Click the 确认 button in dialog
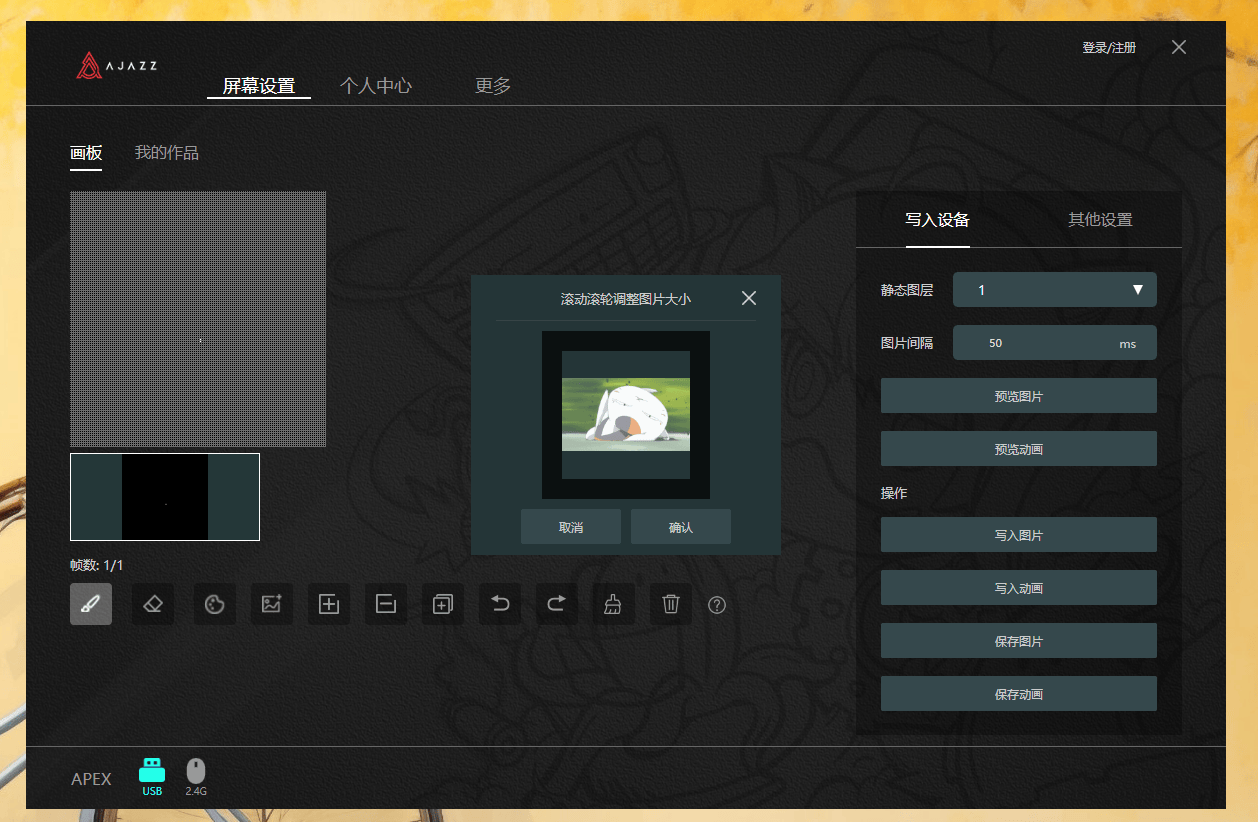The image size is (1258, 822). (x=681, y=527)
